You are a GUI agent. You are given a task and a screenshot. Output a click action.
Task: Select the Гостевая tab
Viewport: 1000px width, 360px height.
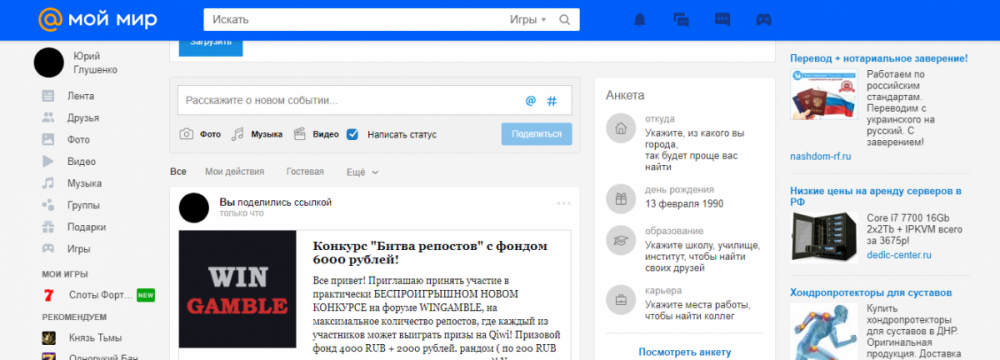[305, 172]
